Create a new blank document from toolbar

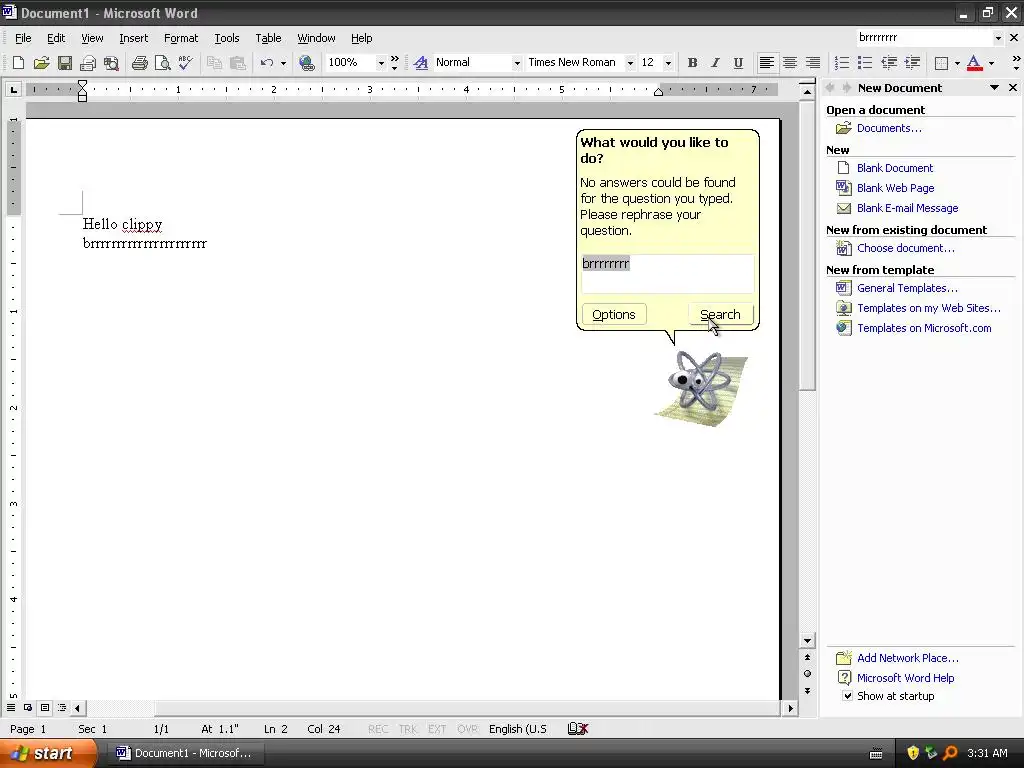click(18, 63)
